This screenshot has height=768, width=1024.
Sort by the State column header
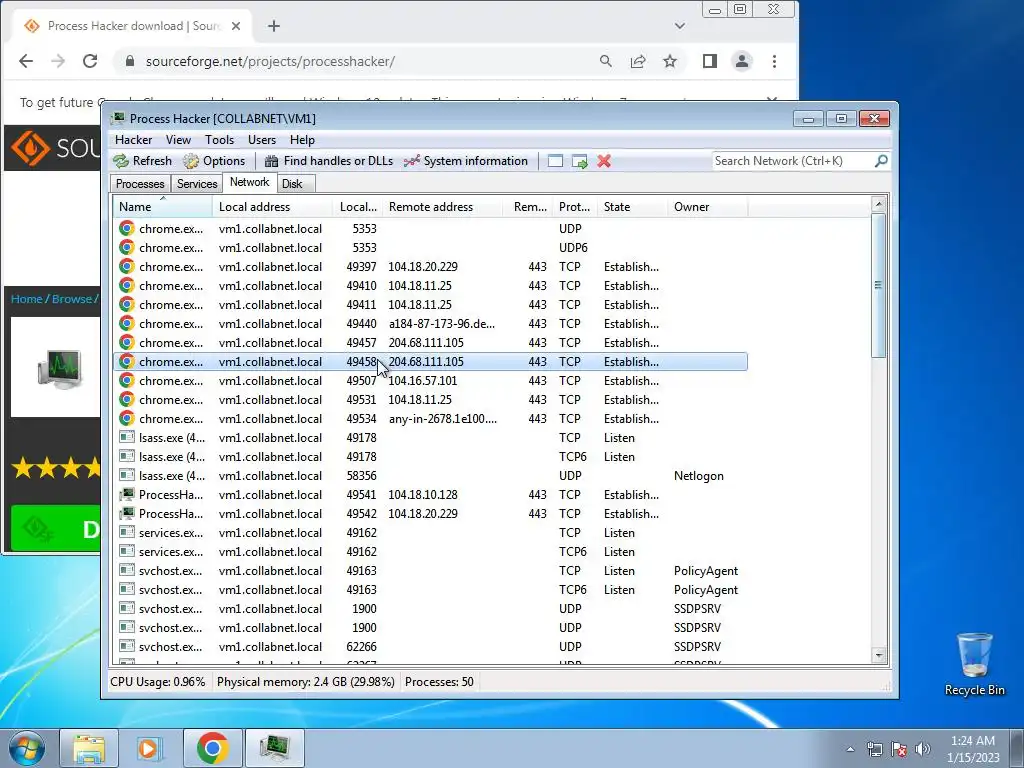[632, 206]
